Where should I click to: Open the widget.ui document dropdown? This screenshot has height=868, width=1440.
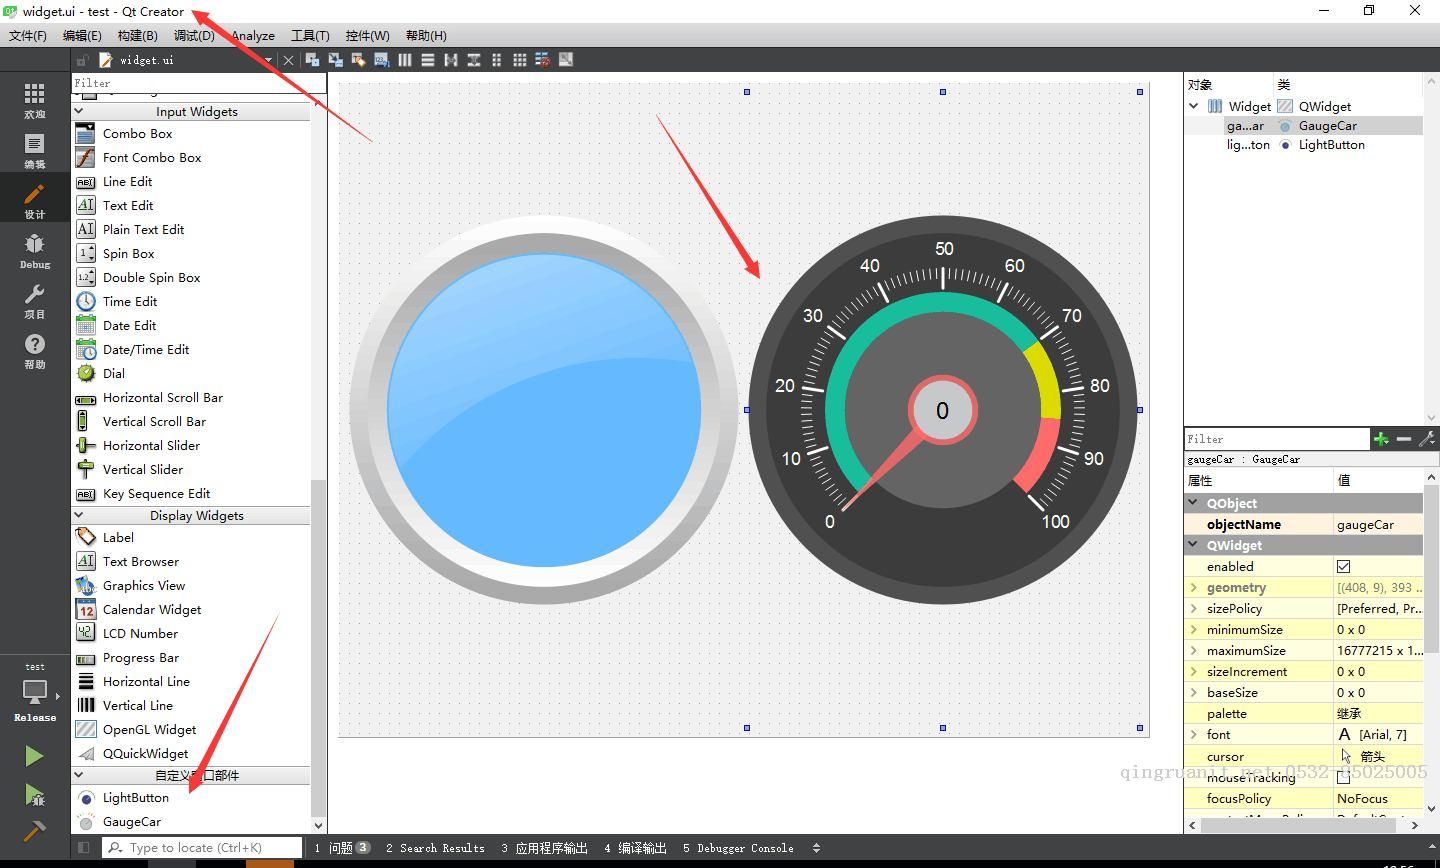(268, 60)
